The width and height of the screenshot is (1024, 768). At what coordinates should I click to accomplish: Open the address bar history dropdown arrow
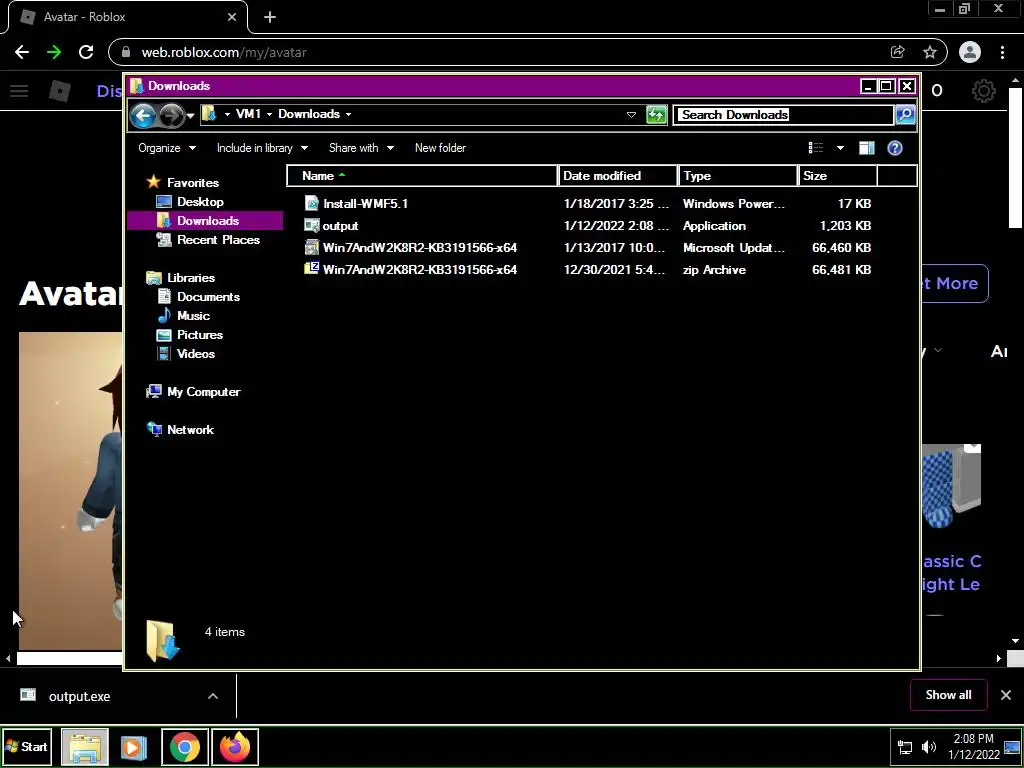click(631, 115)
